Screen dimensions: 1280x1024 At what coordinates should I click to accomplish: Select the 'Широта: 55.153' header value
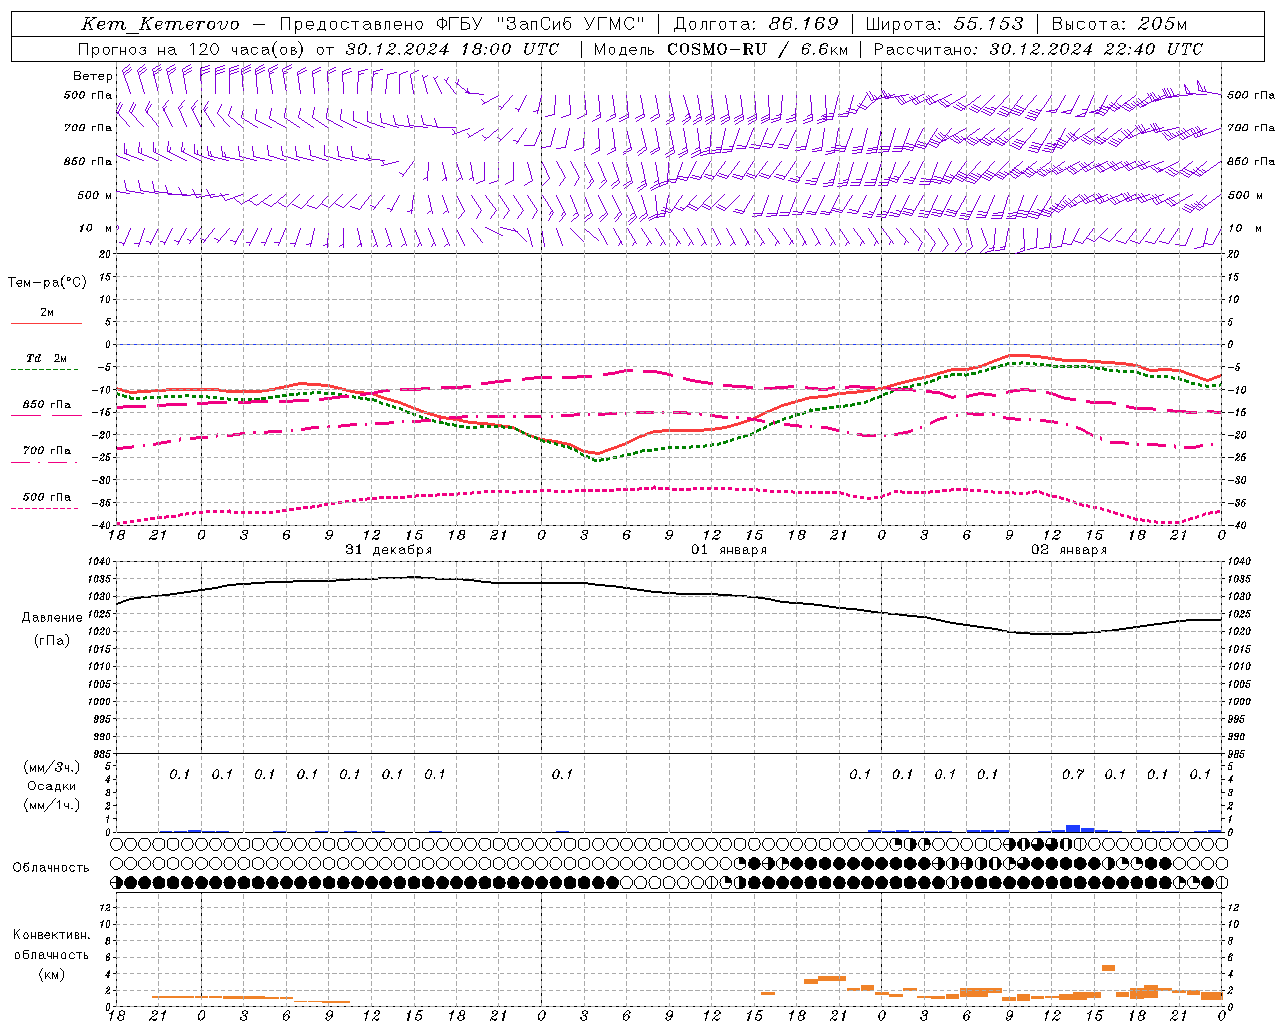pos(944,24)
